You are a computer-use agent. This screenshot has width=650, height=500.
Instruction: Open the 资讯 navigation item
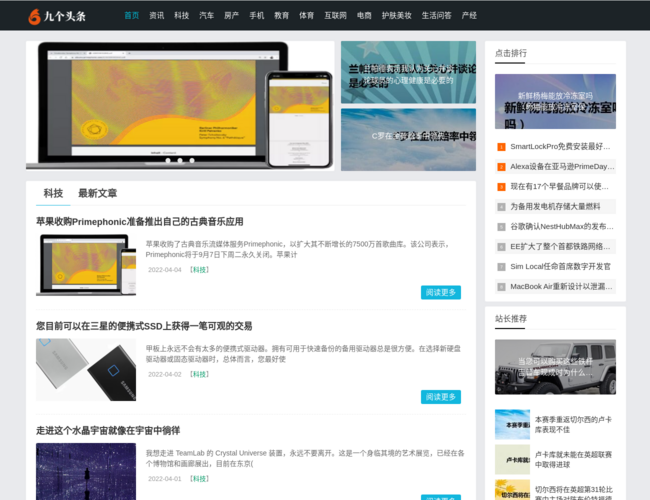pos(157,16)
